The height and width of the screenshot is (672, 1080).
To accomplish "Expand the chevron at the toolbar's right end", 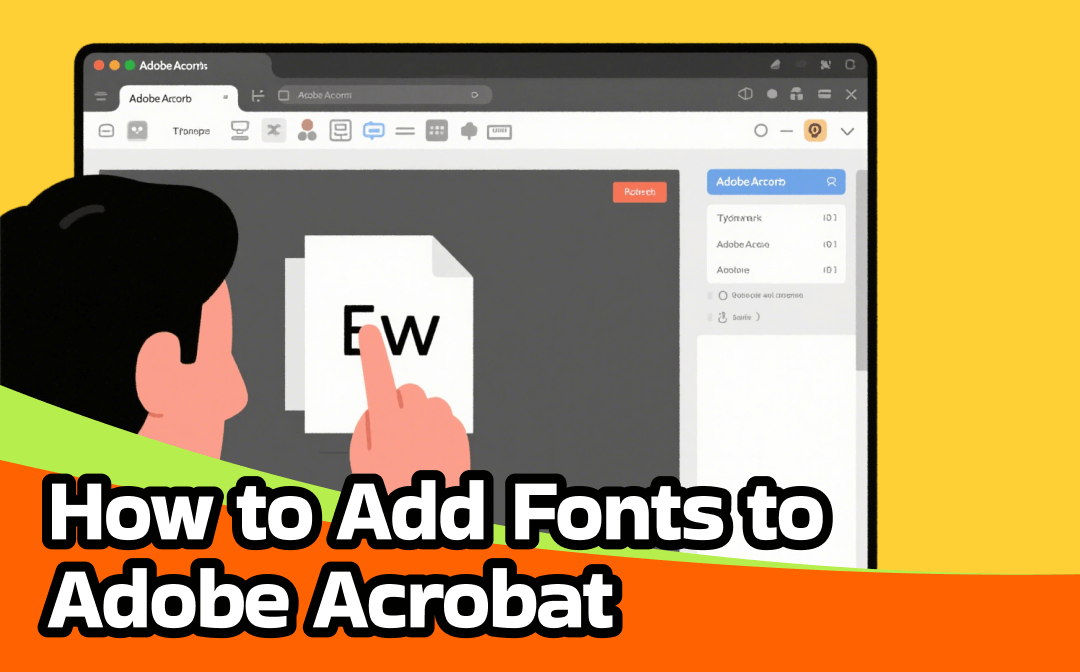I will pyautogui.click(x=847, y=131).
